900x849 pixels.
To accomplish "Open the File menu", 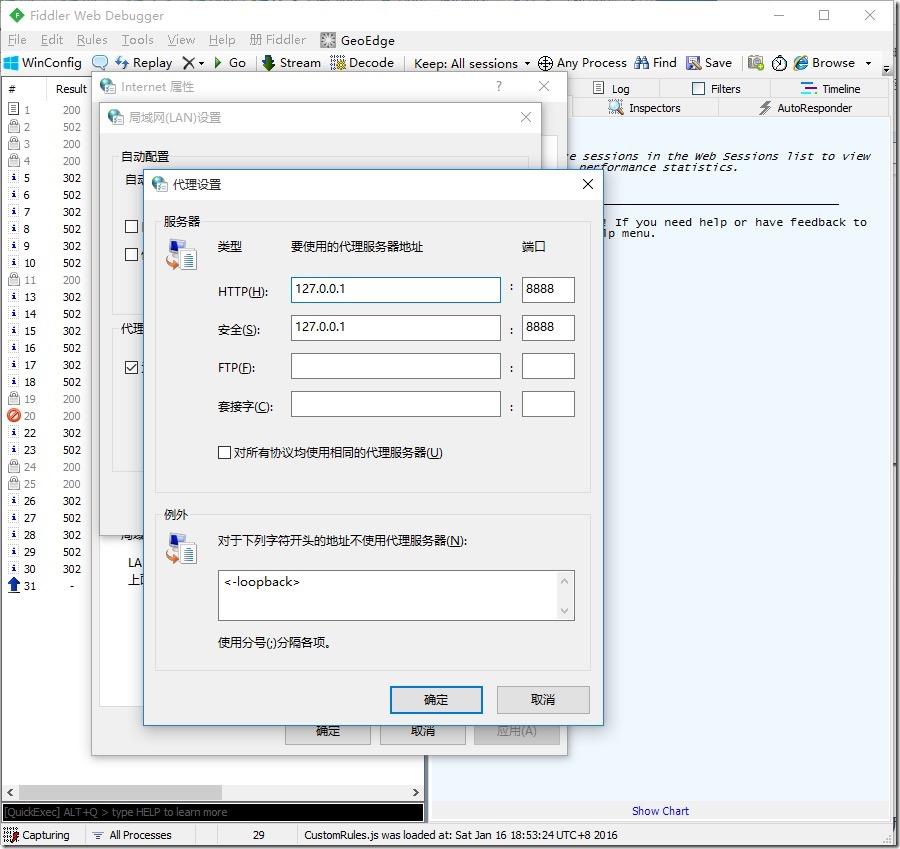I will point(17,40).
